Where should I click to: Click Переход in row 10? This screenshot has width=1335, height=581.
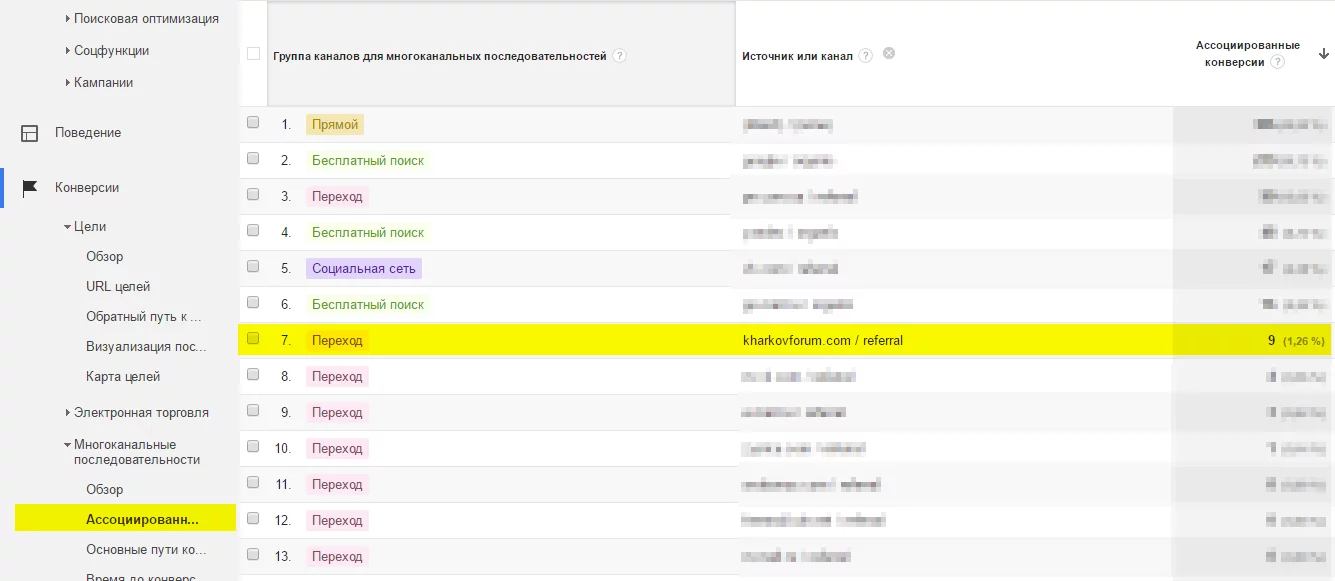click(337, 449)
